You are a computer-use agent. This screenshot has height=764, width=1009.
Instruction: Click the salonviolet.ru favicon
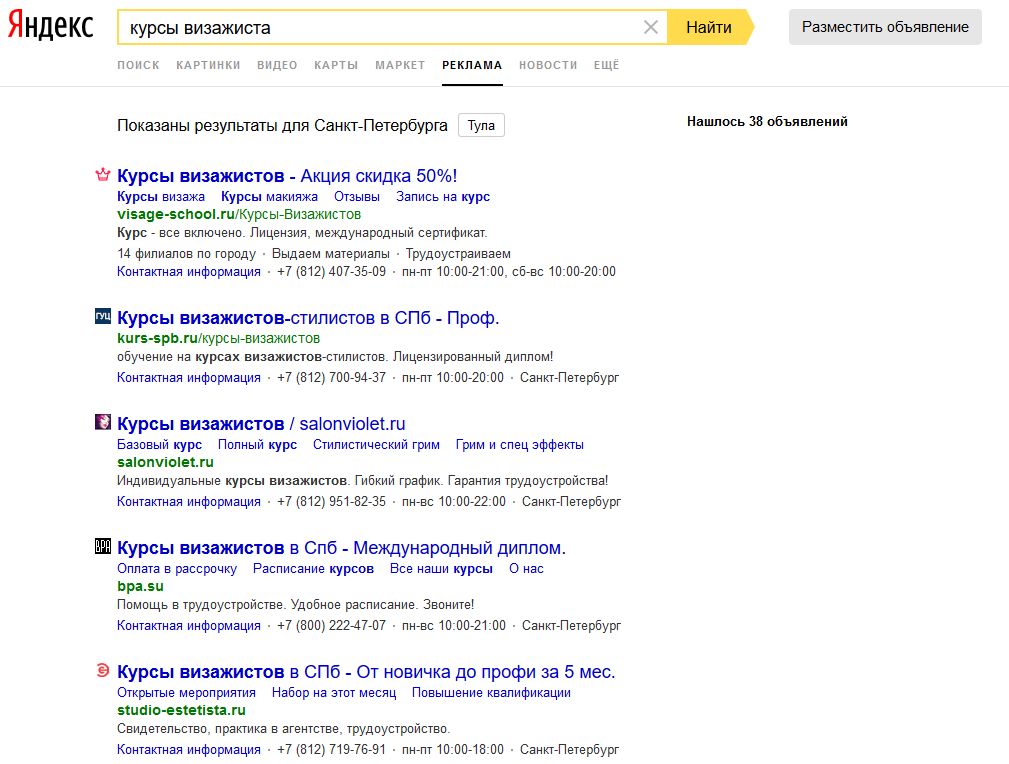pos(103,422)
